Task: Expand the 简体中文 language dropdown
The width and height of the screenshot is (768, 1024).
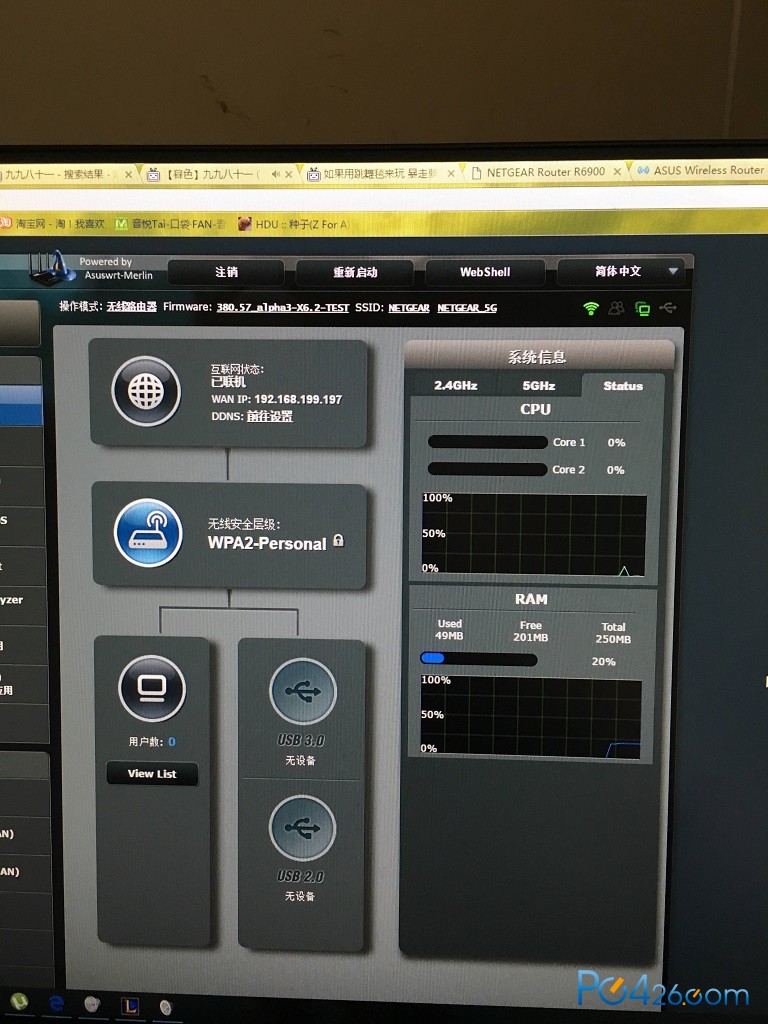Action: pos(621,271)
